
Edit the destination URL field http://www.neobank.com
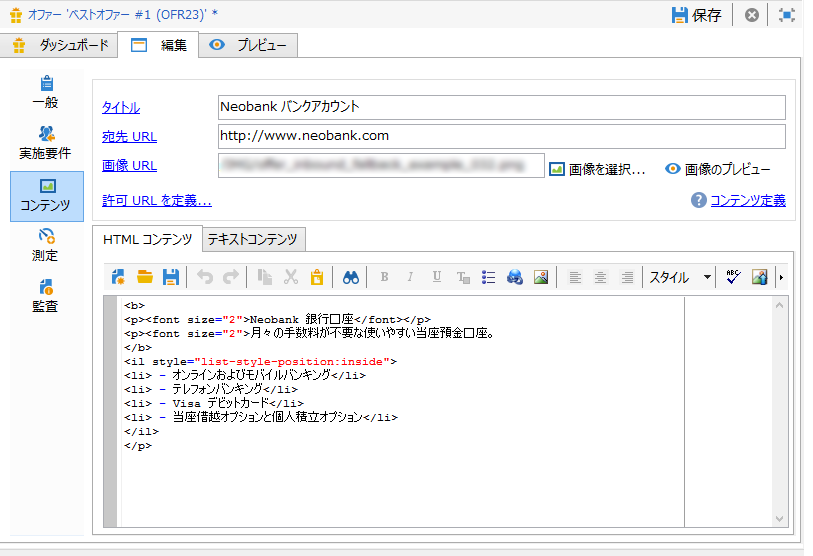(x=501, y=136)
